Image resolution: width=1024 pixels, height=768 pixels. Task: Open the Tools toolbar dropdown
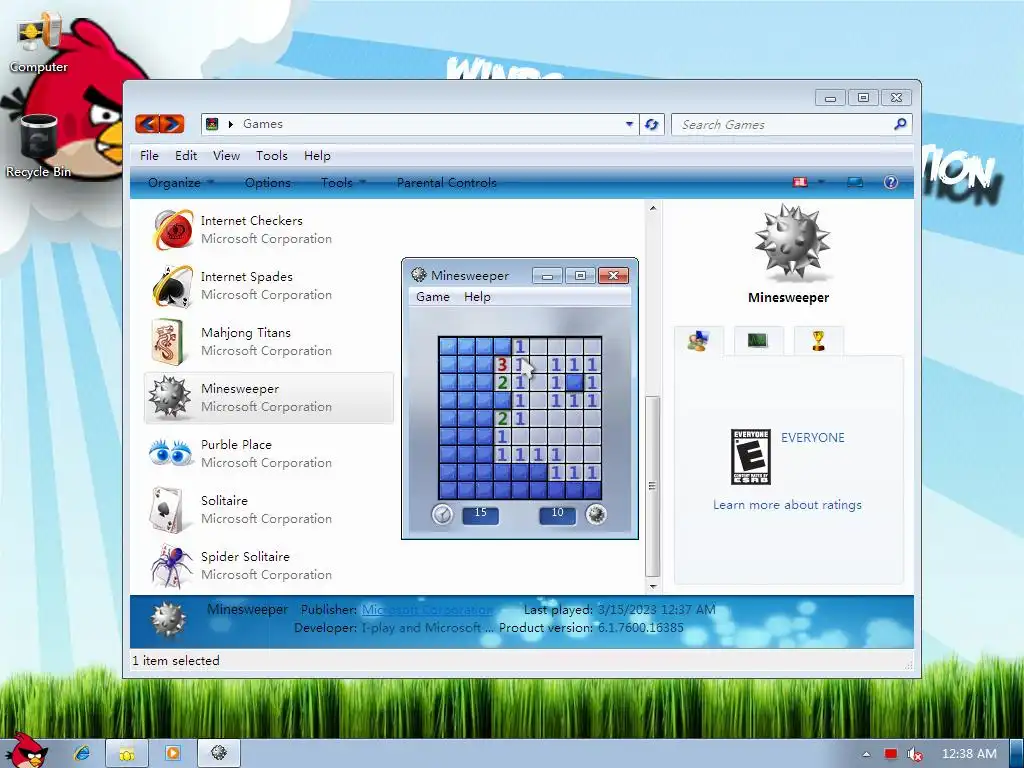(x=344, y=183)
